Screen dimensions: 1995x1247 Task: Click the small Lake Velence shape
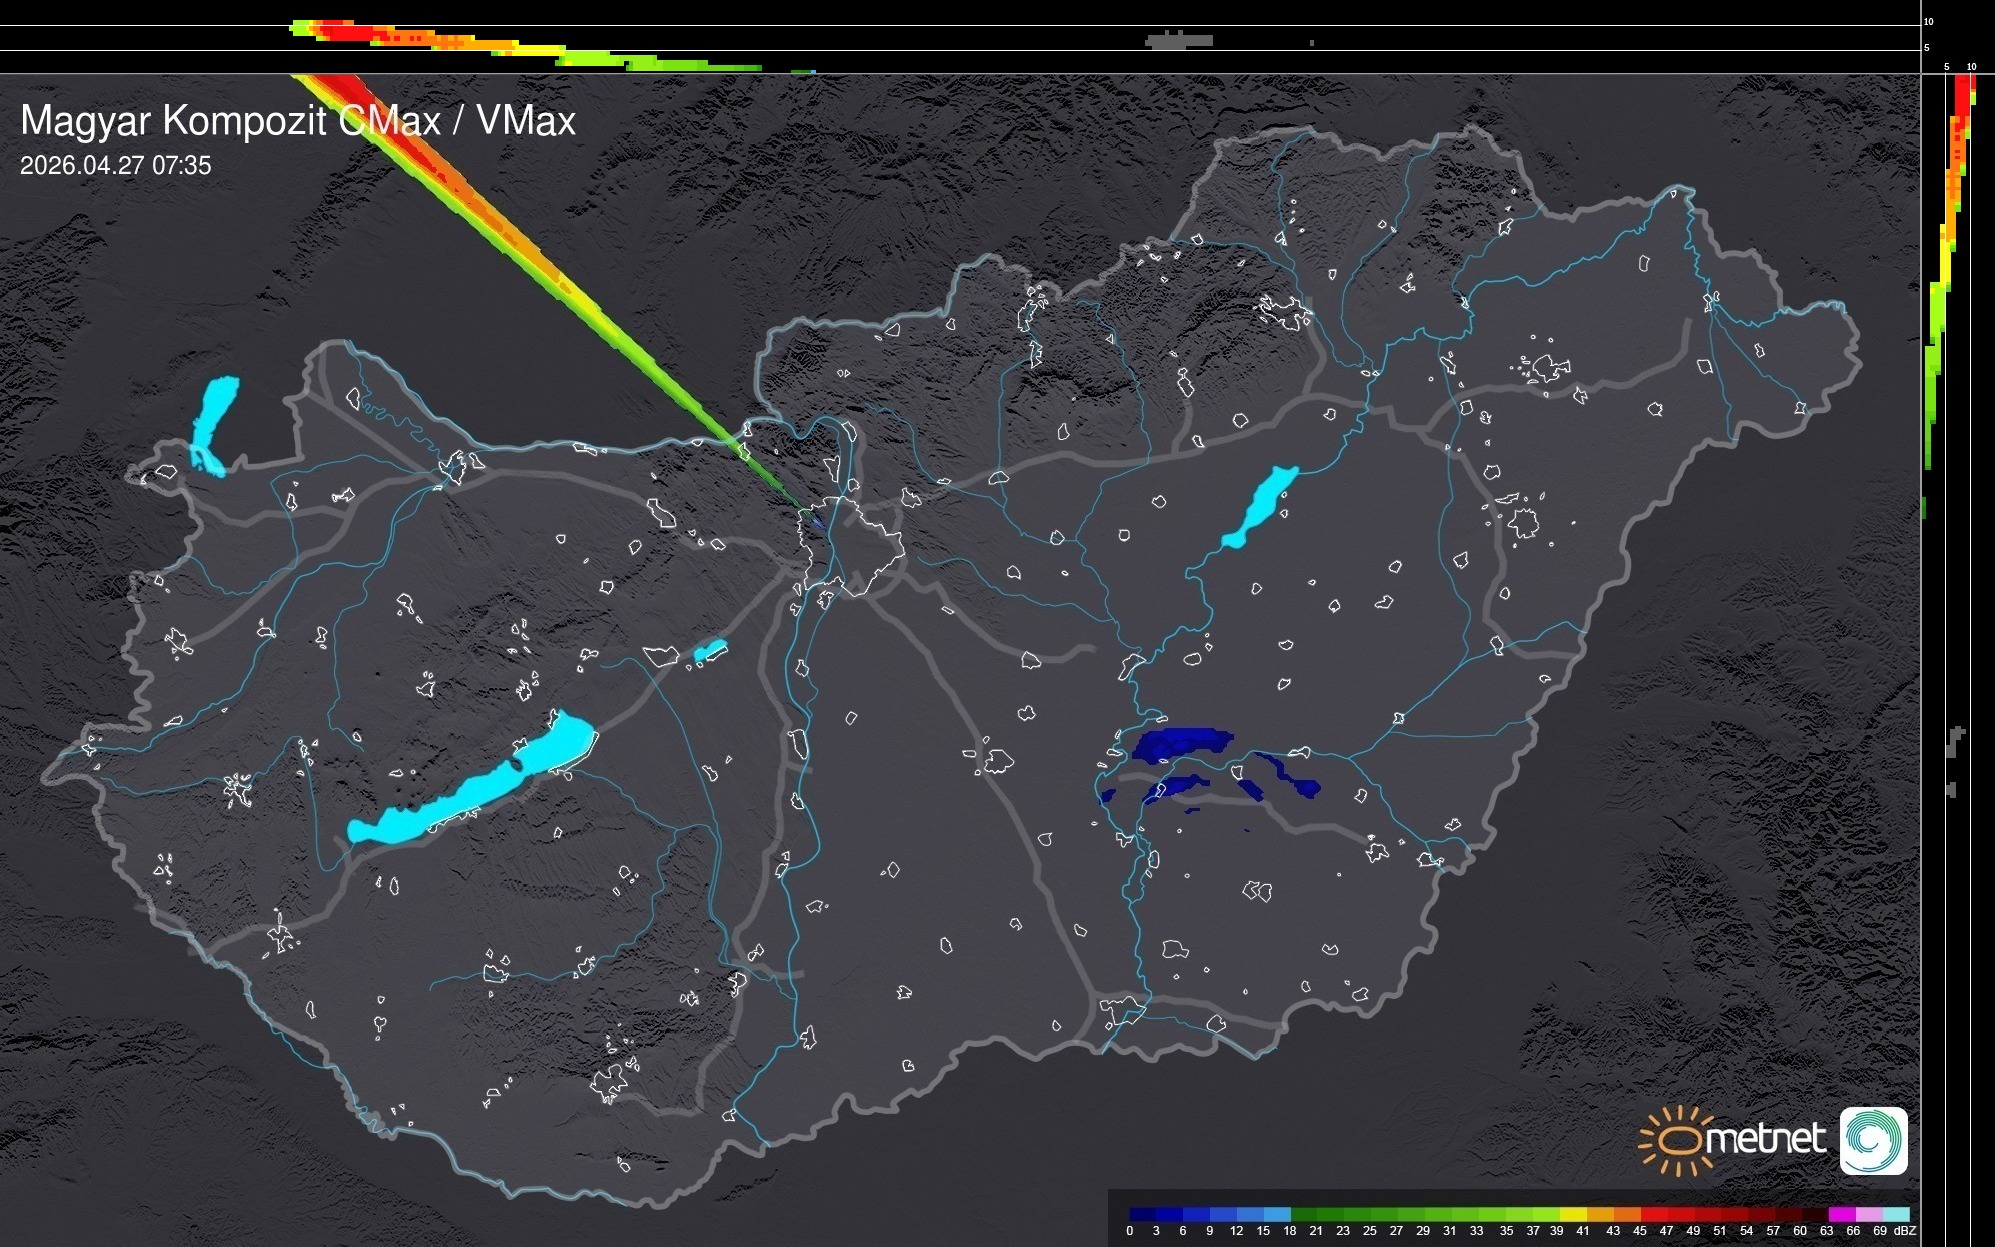[x=710, y=651]
